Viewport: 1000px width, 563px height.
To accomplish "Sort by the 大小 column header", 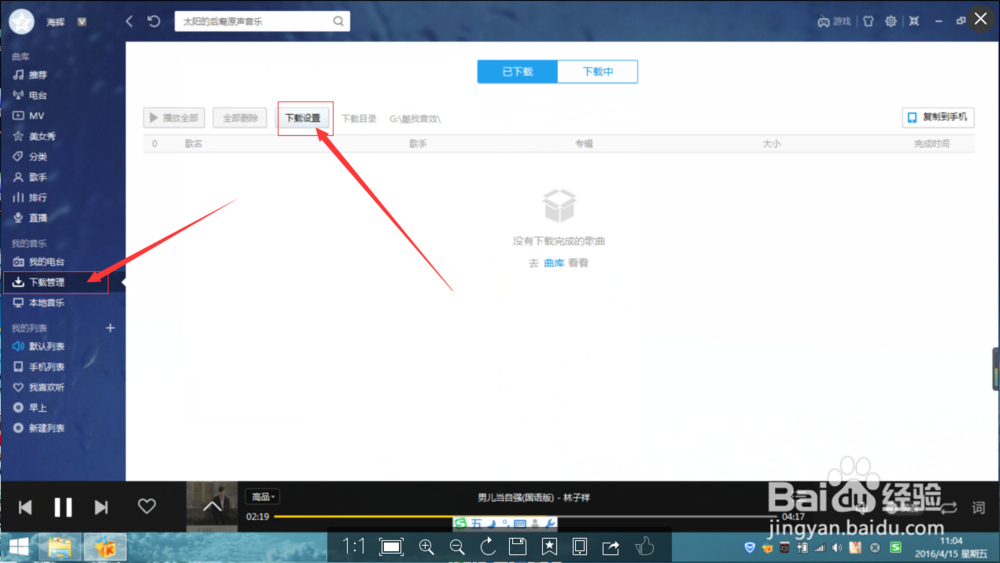I will click(x=771, y=143).
